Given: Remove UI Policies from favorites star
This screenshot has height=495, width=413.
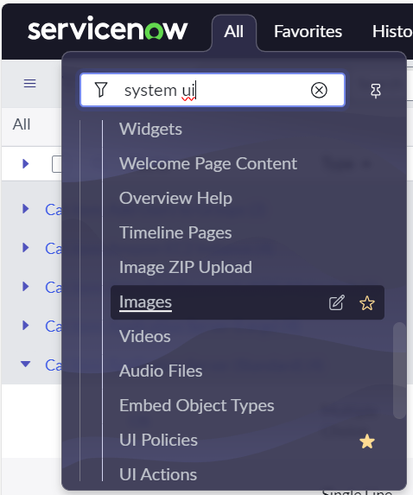Looking at the screenshot, I should click(x=367, y=441).
